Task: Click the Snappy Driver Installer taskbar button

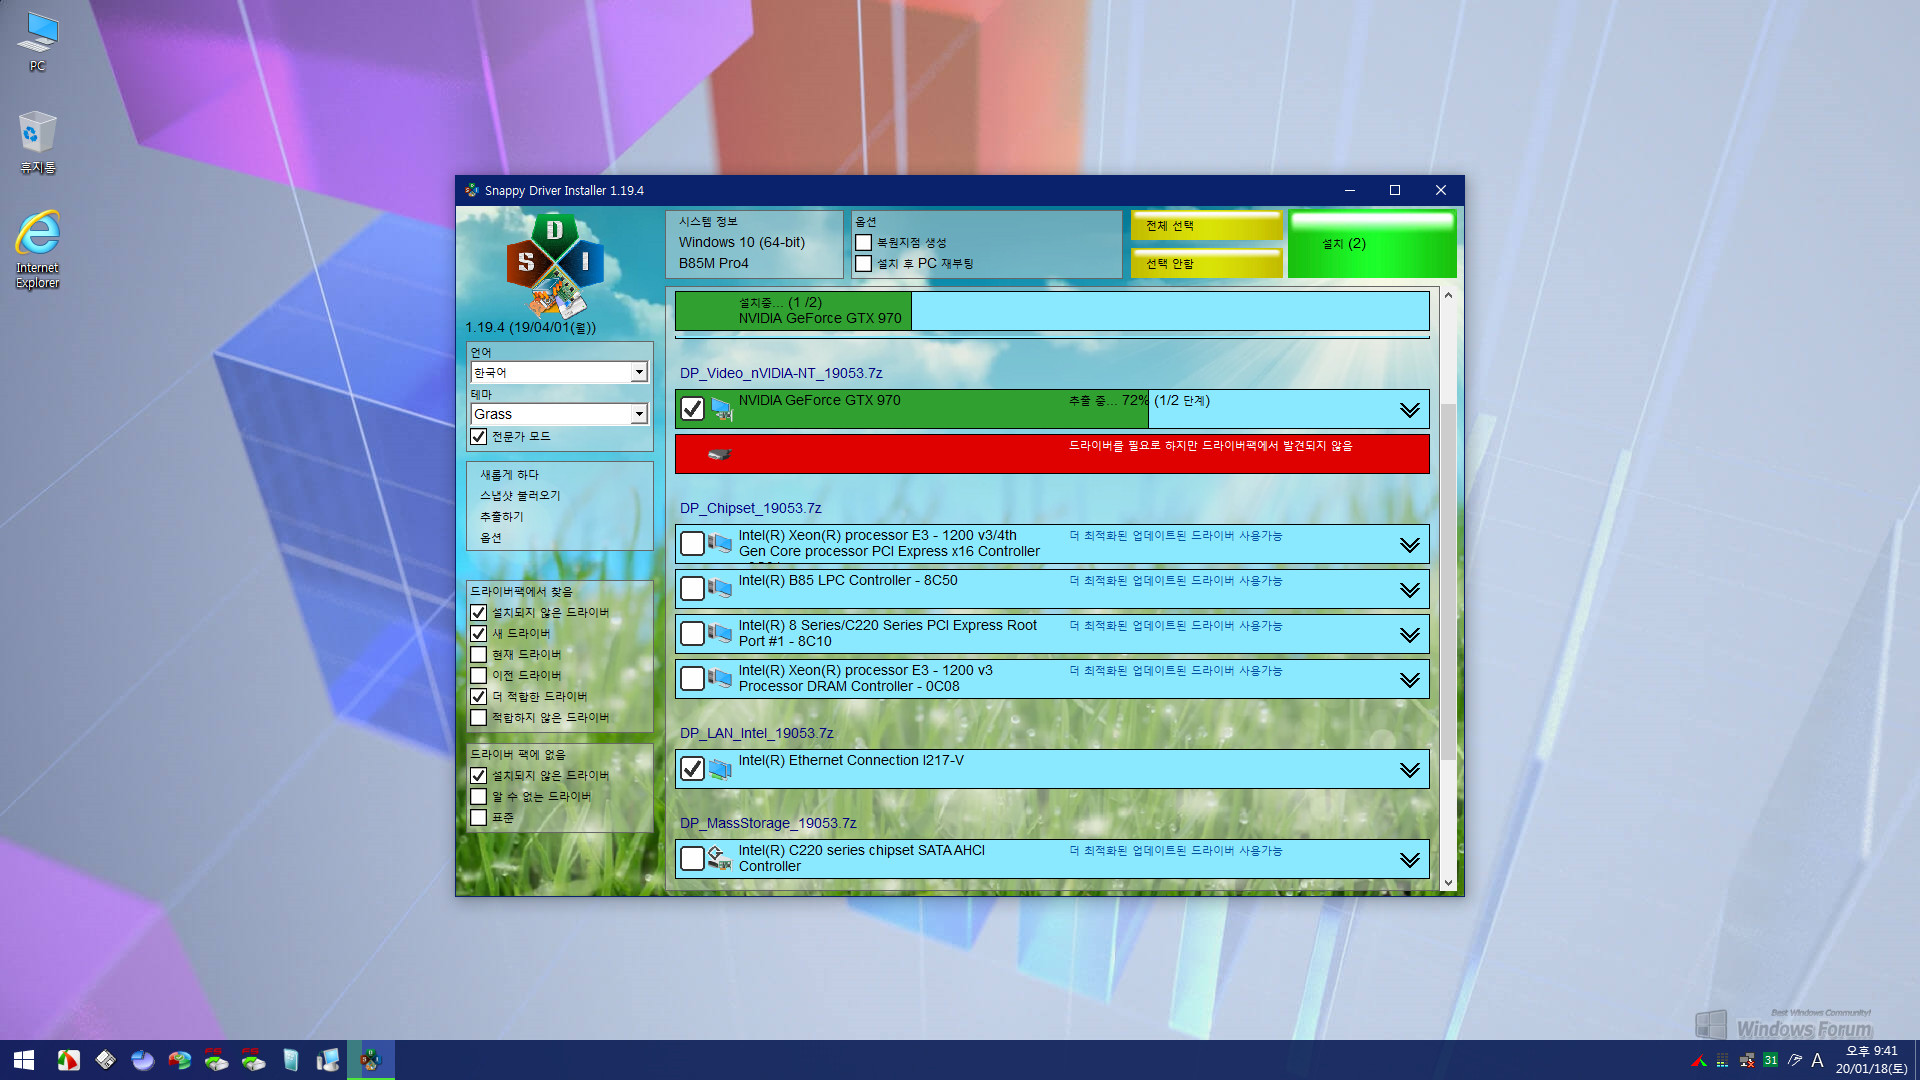Action: 371,1060
